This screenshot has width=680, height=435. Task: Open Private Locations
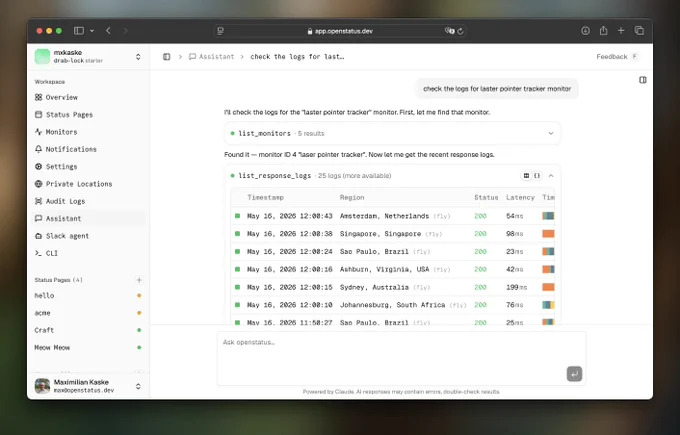[x=88, y=184]
